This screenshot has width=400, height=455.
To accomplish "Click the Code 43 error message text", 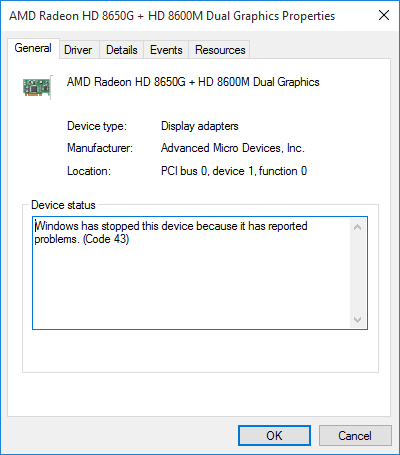I will coord(171,232).
